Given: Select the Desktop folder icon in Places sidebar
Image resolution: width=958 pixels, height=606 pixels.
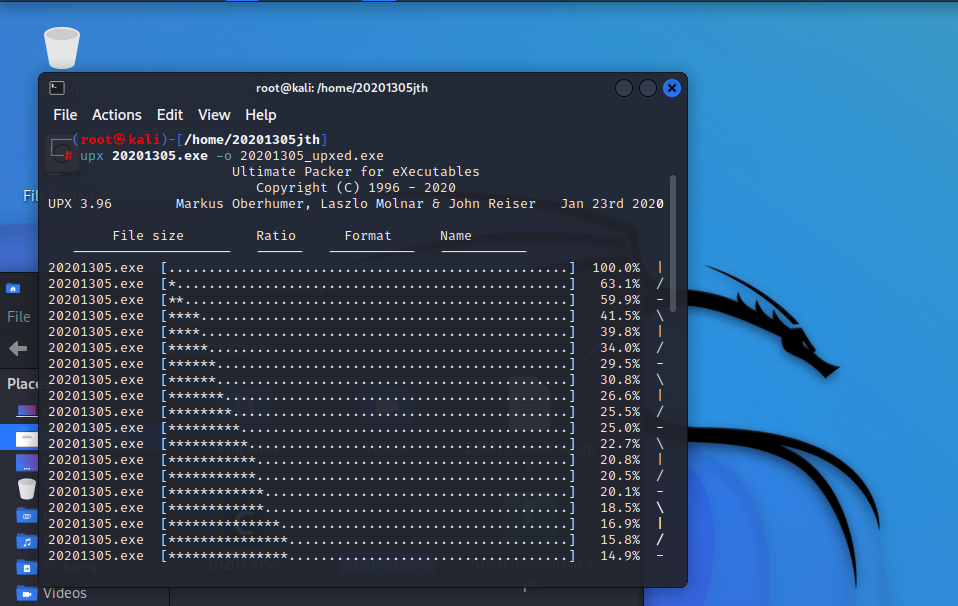Looking at the screenshot, I should (26, 464).
